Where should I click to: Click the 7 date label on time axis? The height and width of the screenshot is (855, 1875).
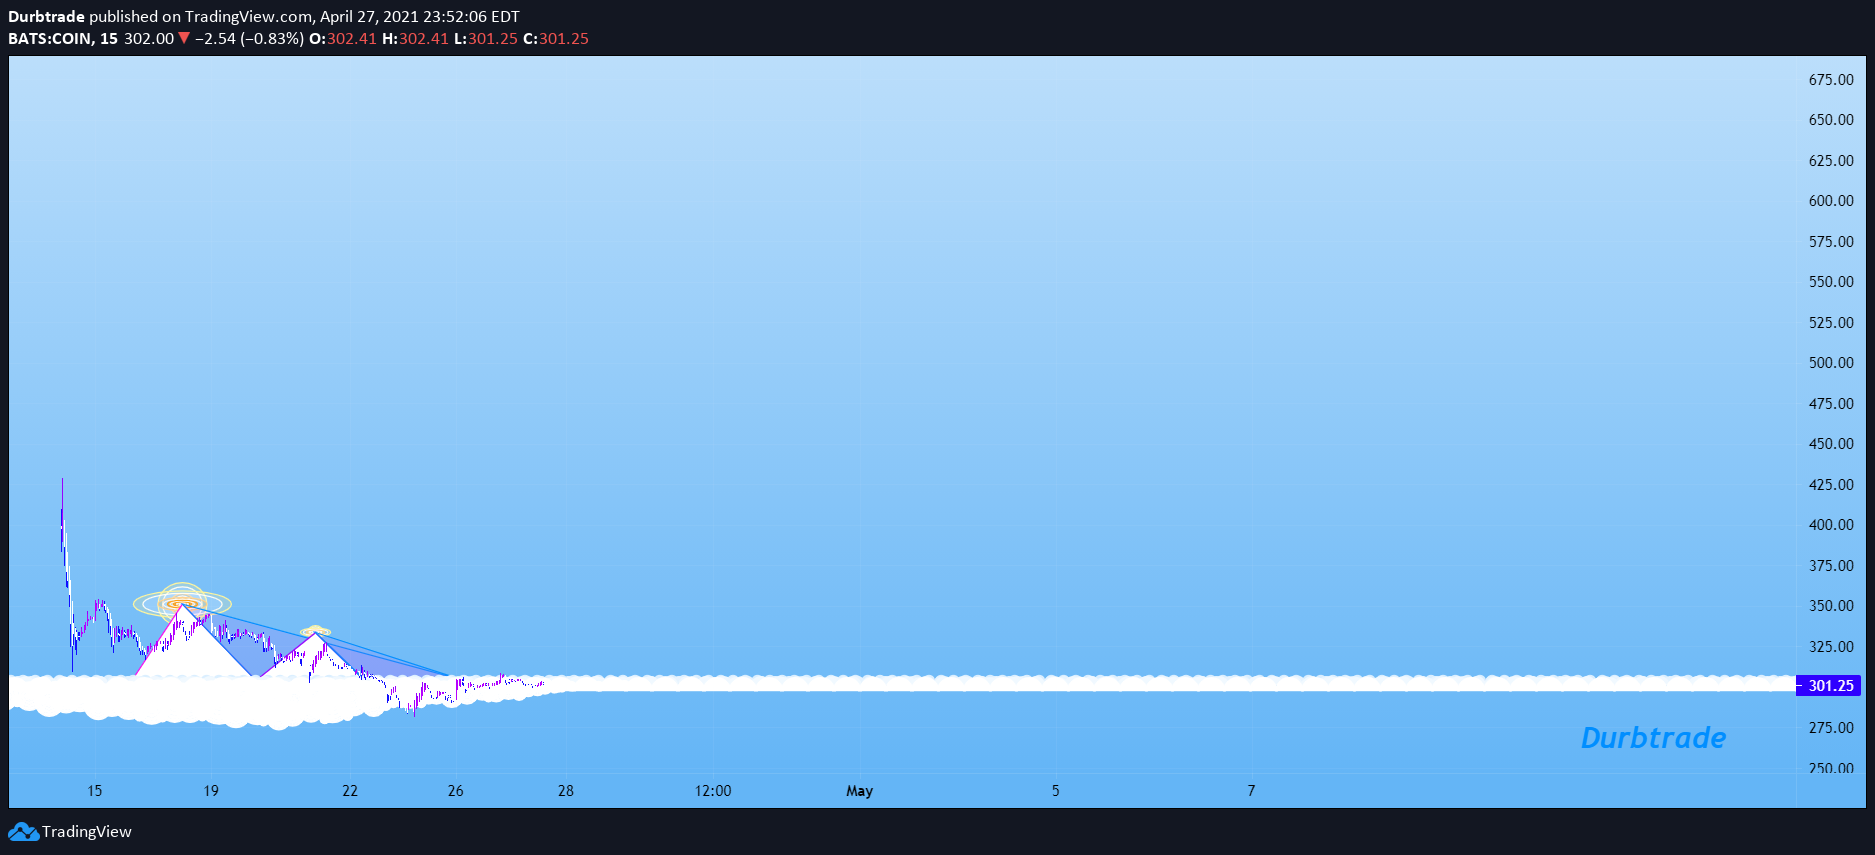tap(1251, 791)
